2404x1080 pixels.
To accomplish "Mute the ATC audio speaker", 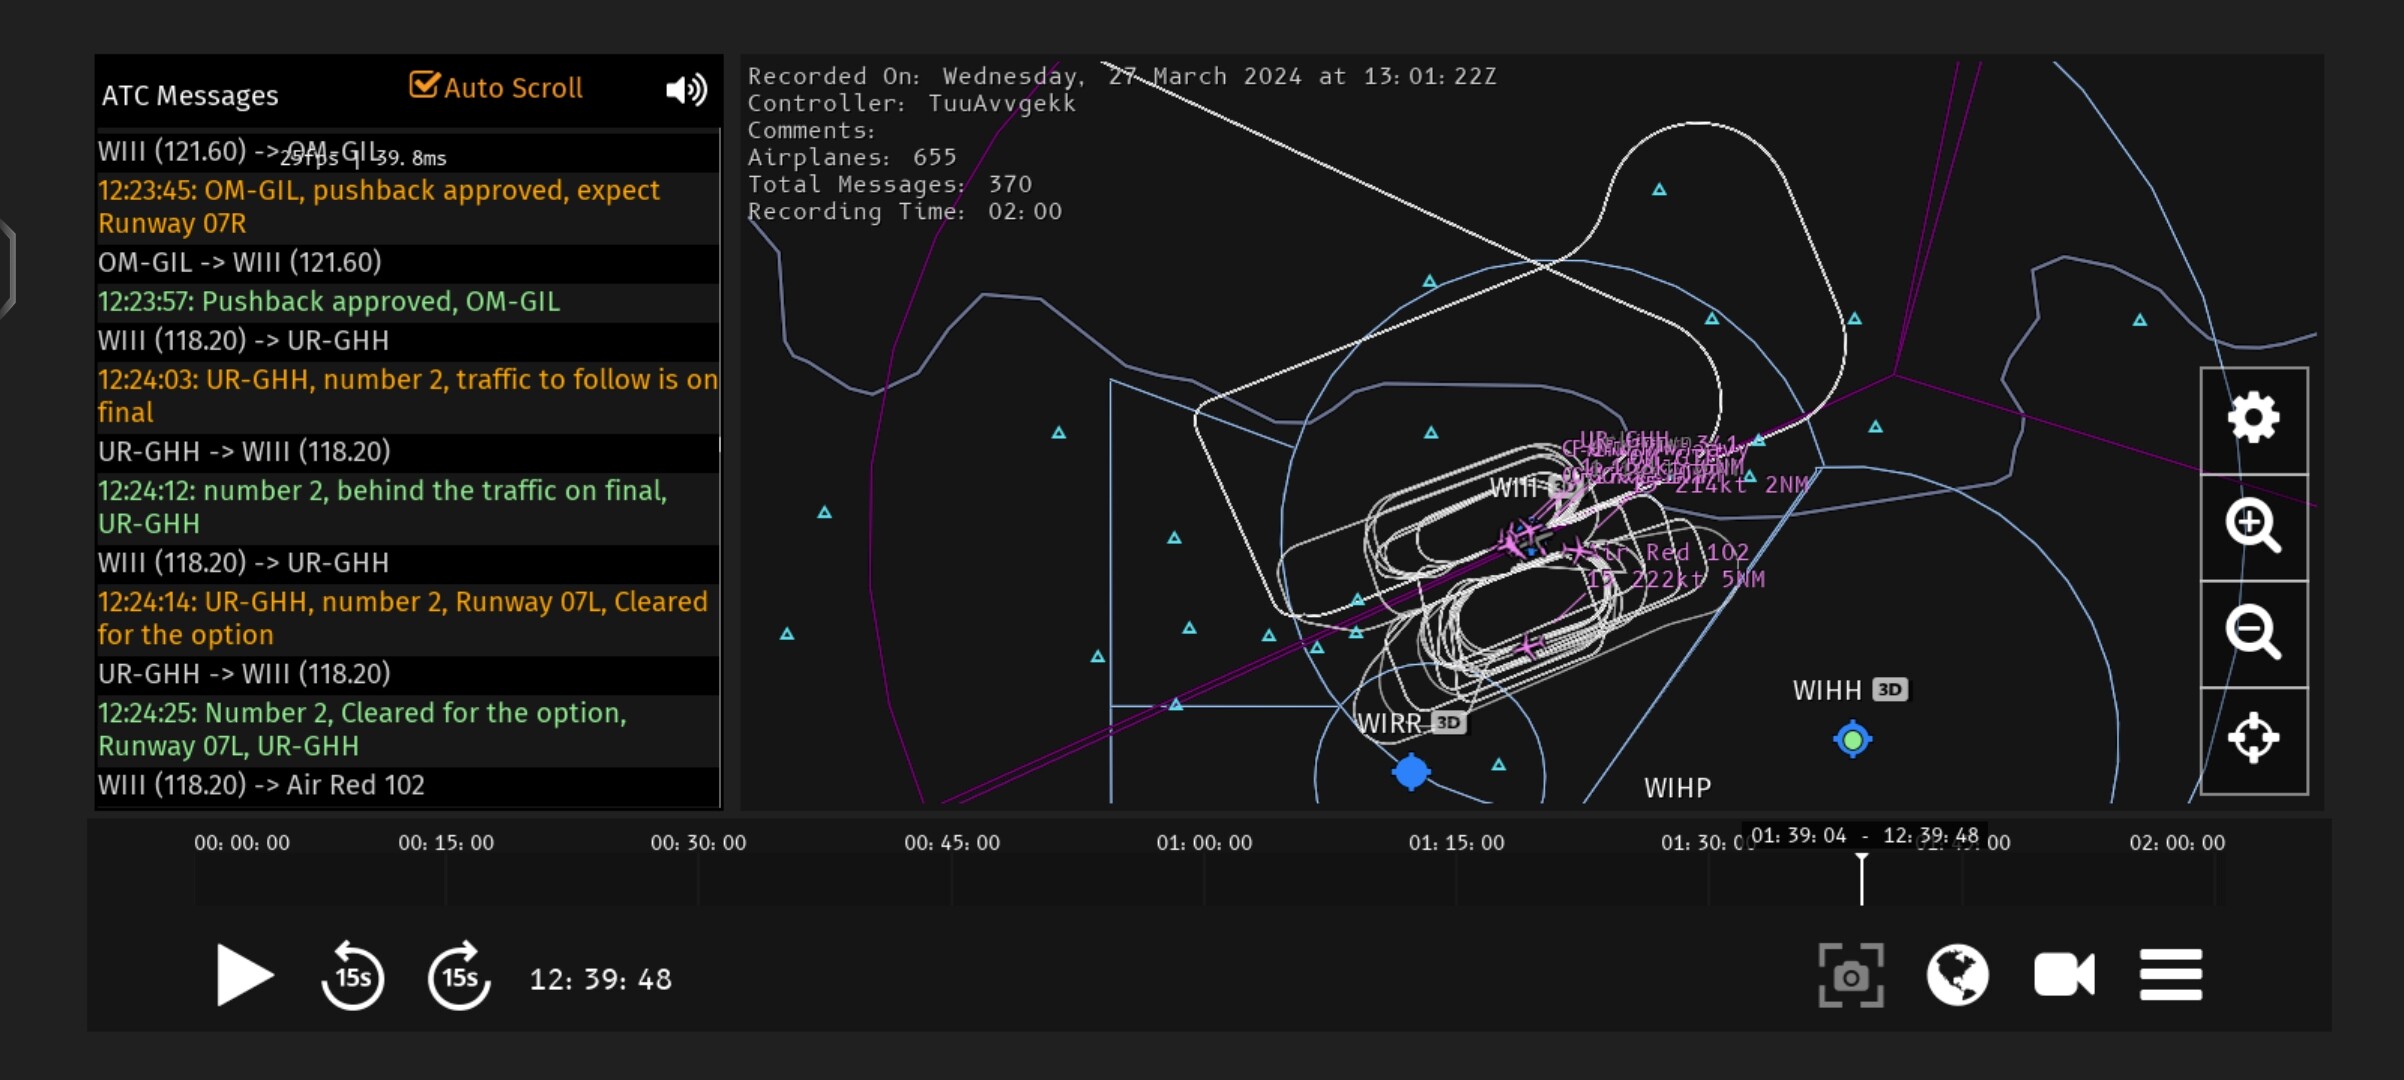I will [x=686, y=90].
